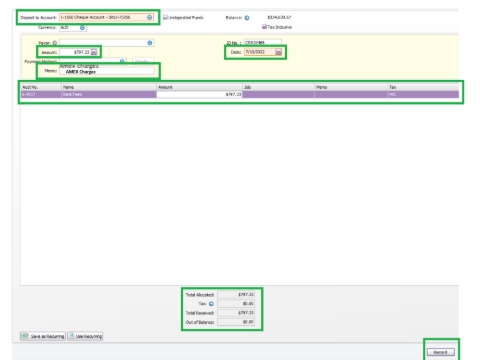Viewport: 480px width, 360px height.
Task: Click the tax code cell in Bank Fees row
Action: point(423,94)
